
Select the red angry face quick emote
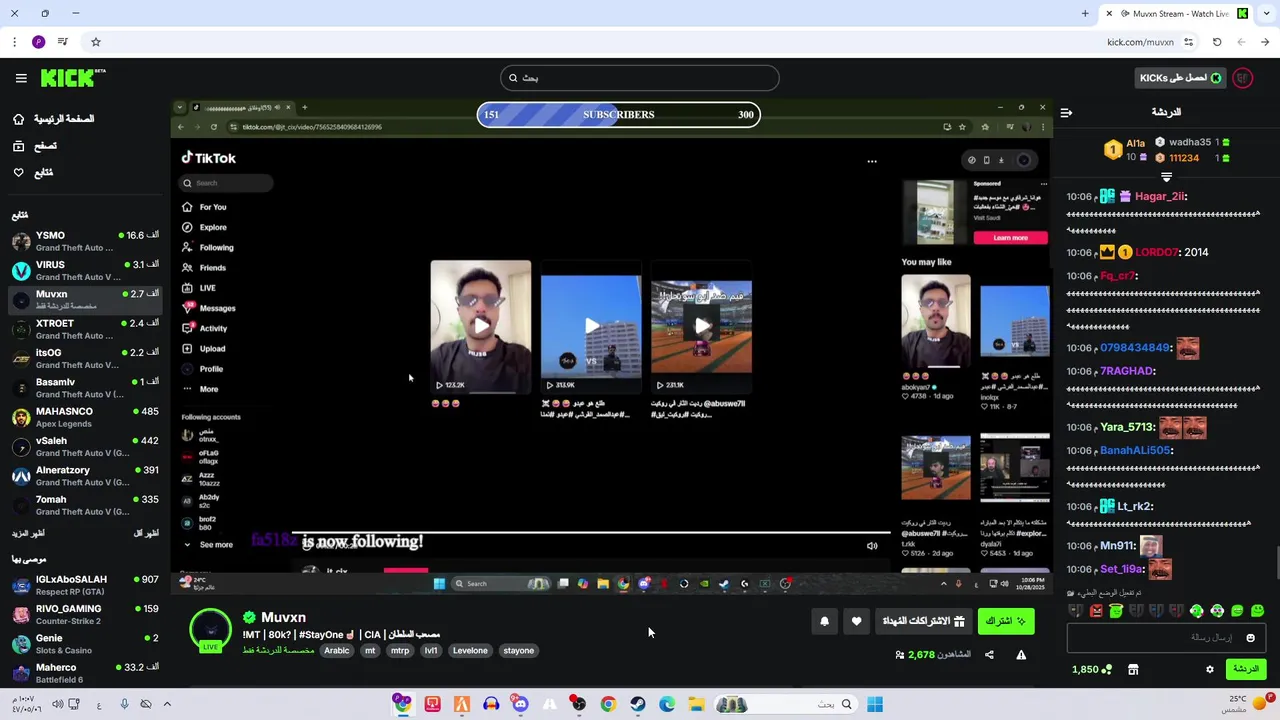pos(1096,610)
